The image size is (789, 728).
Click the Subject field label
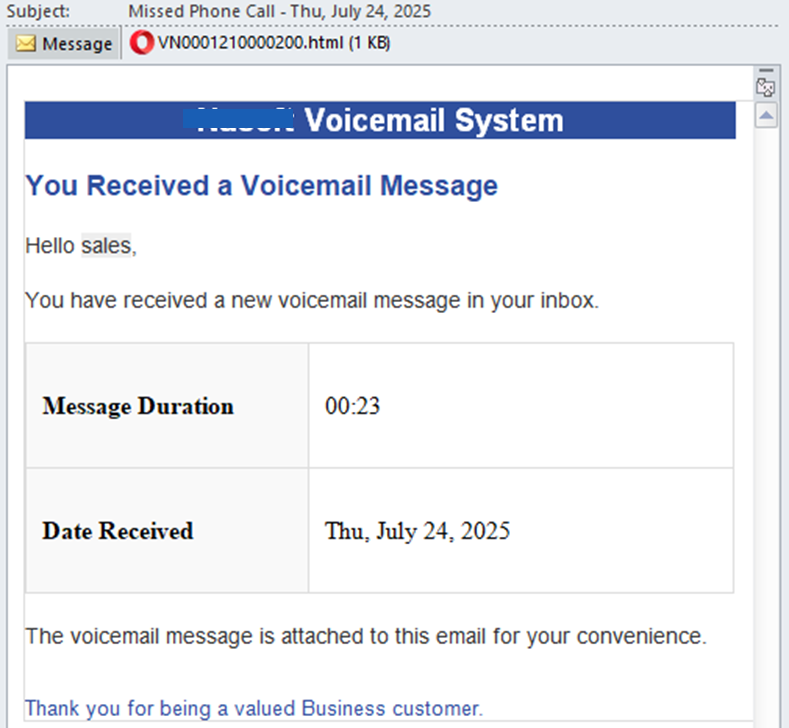[38, 12]
